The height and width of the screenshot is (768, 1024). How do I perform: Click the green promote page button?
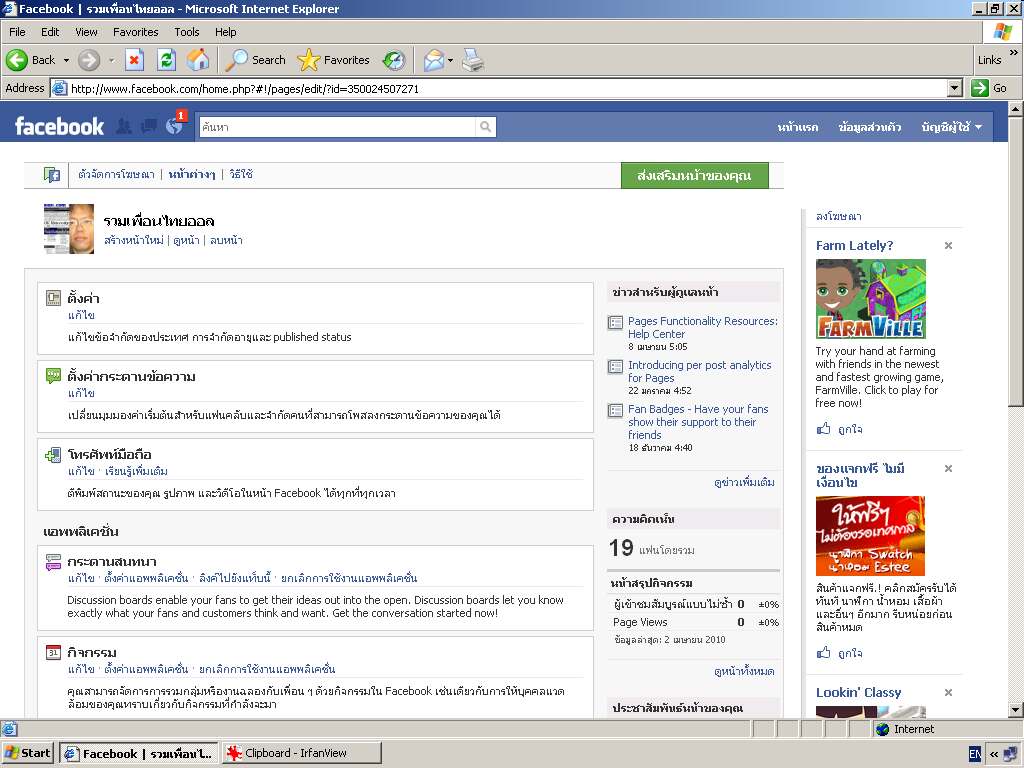[x=694, y=175]
